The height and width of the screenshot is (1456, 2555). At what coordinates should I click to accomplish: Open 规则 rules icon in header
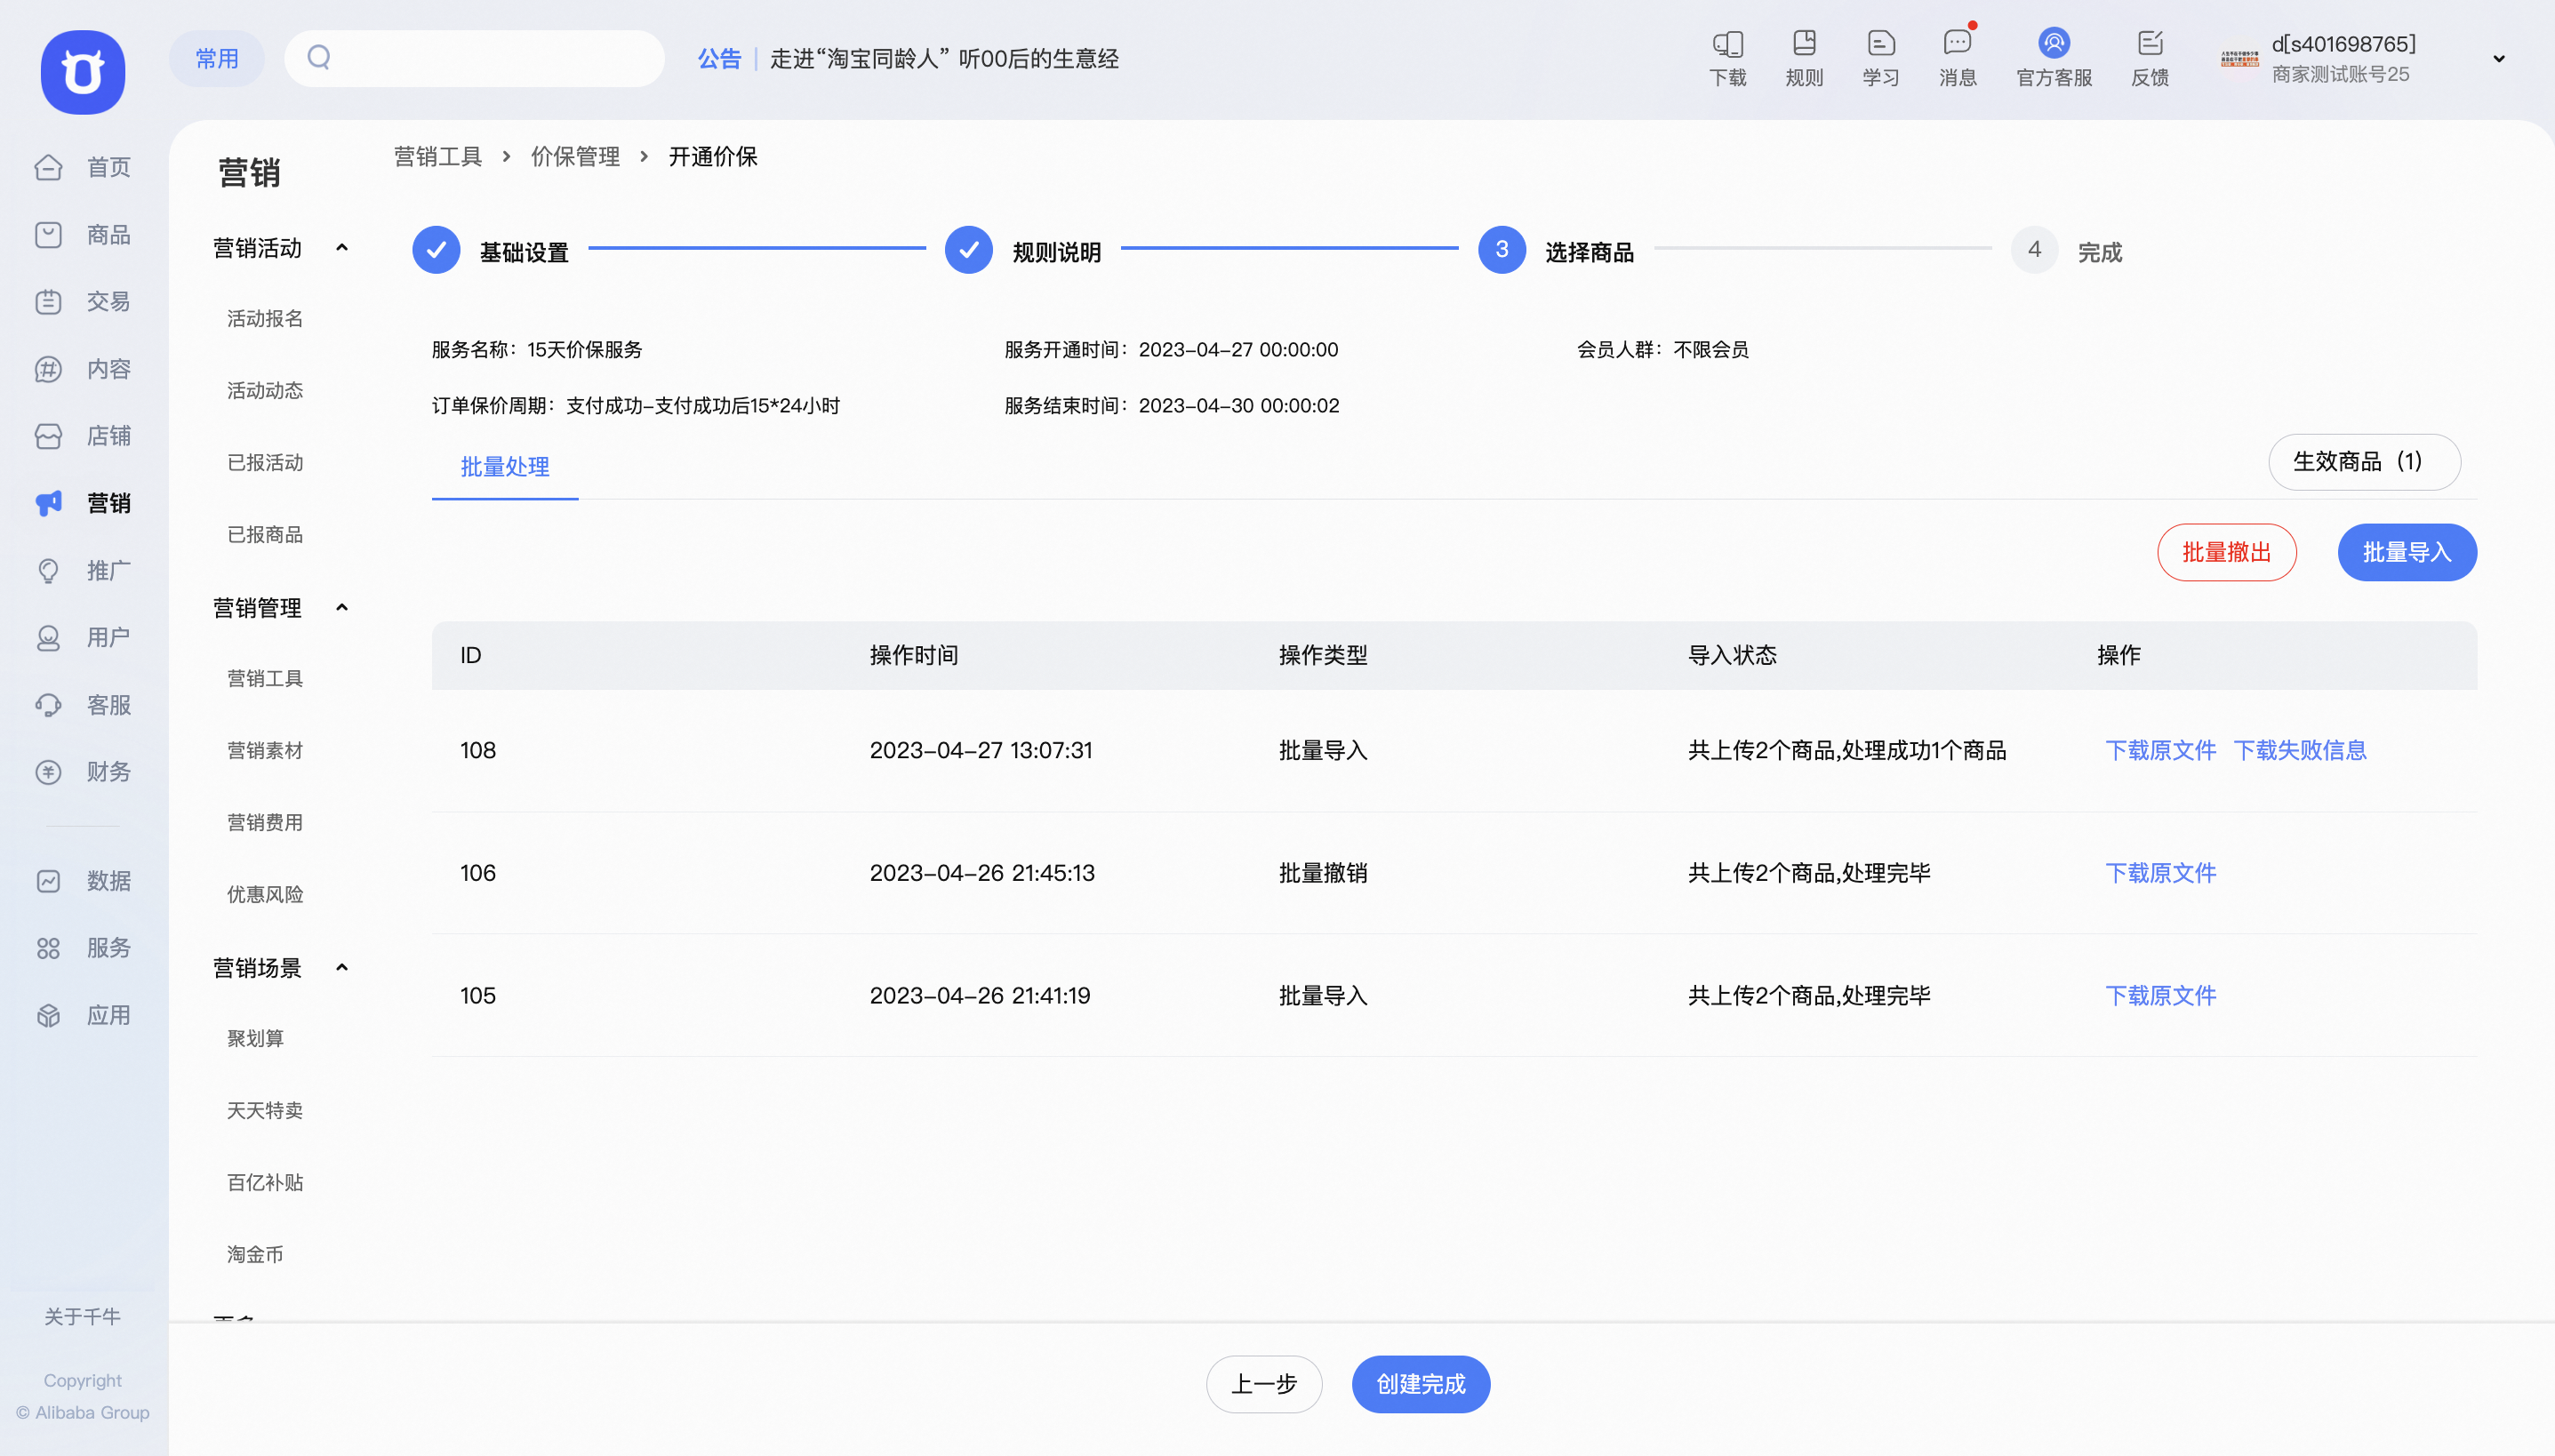pos(1804,43)
